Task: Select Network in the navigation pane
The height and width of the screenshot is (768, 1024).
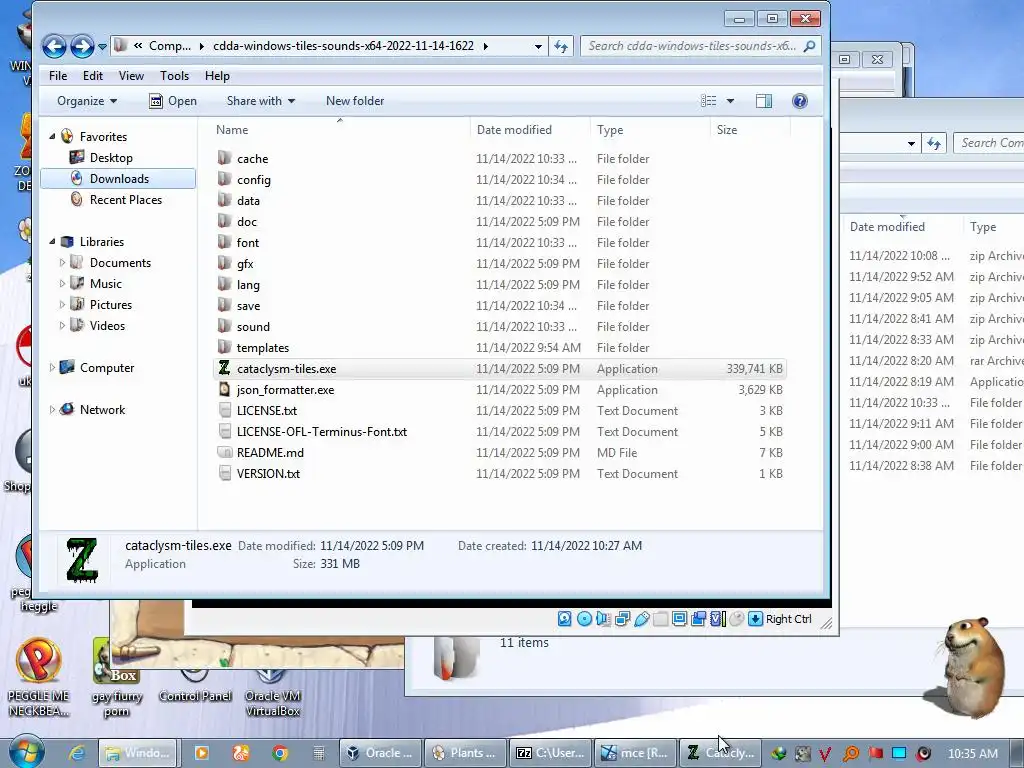Action: pyautogui.click(x=102, y=410)
